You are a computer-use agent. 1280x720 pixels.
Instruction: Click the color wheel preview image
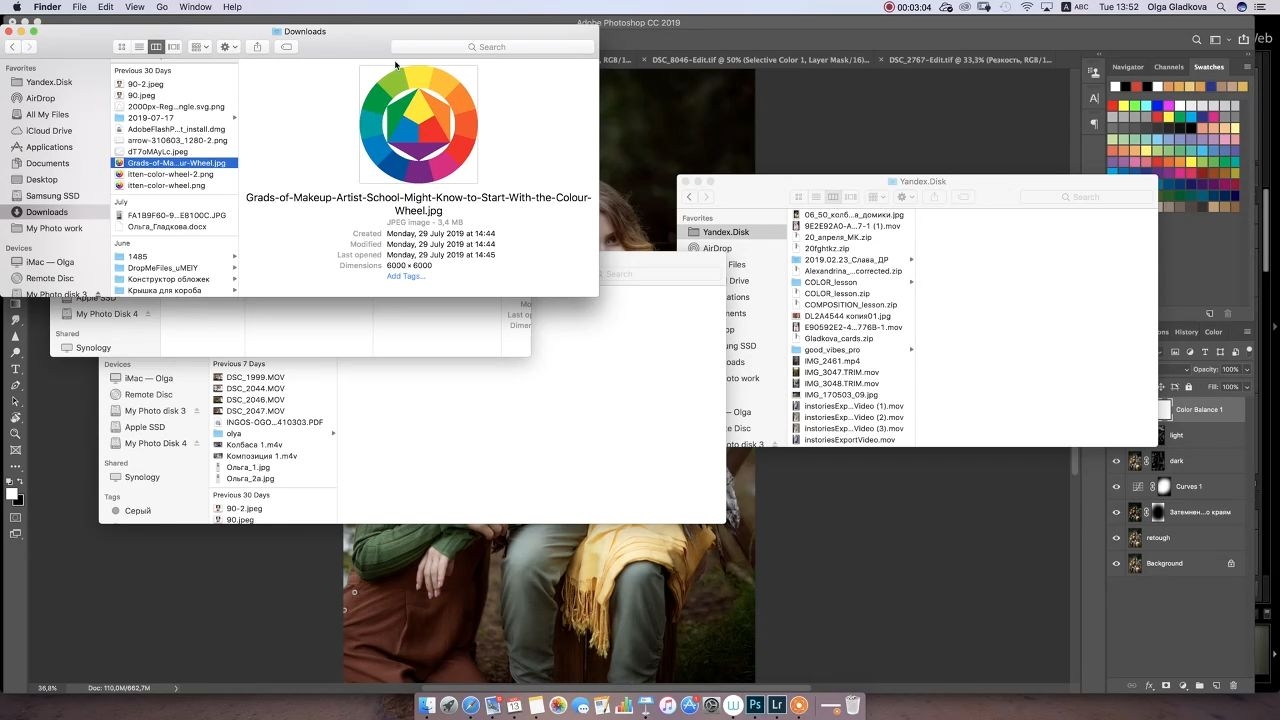click(418, 125)
